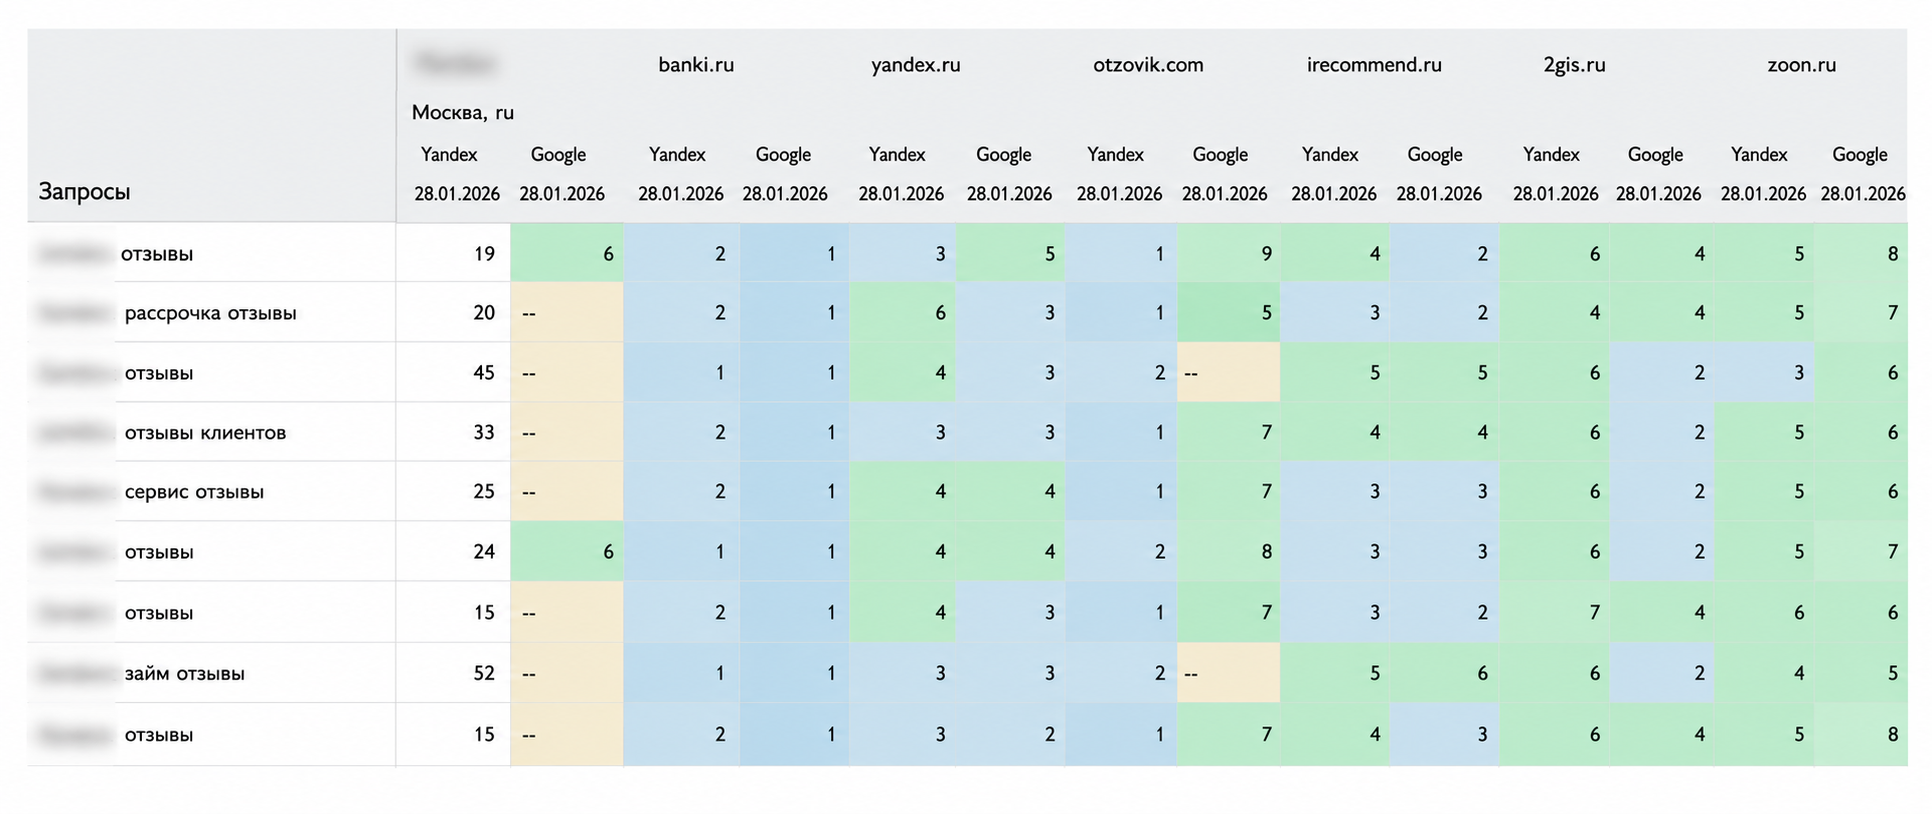Screen dimensions: 1932x814
Task: Click the Запросы column header
Action: 84,191
